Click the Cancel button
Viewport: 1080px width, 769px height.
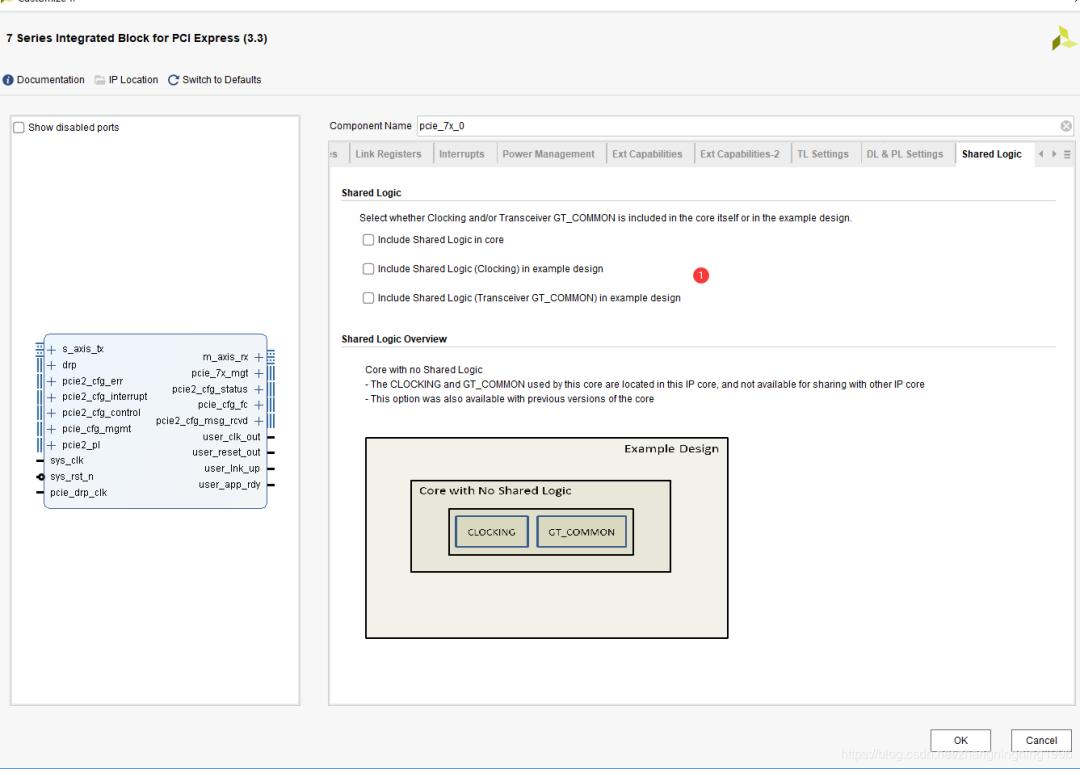pyautogui.click(x=1041, y=741)
